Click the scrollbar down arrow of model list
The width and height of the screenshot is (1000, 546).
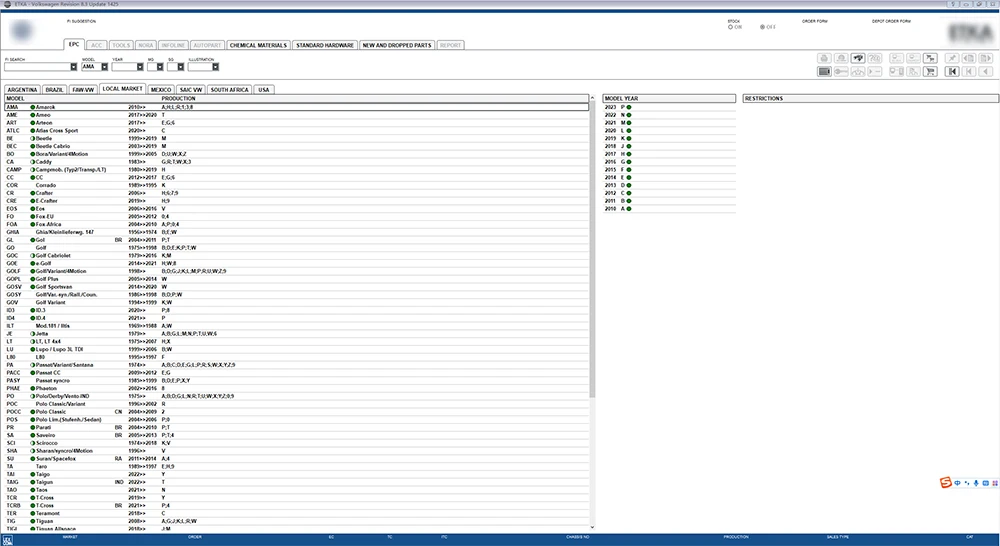point(592,528)
